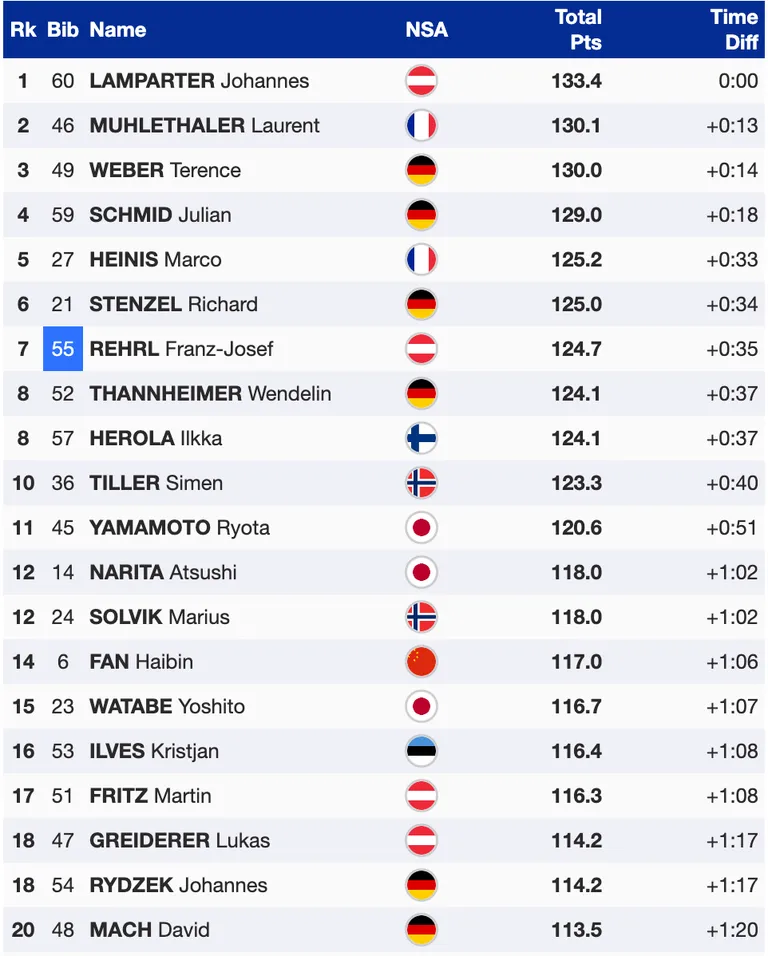Select the highlighted bib 55 cell

click(x=63, y=349)
